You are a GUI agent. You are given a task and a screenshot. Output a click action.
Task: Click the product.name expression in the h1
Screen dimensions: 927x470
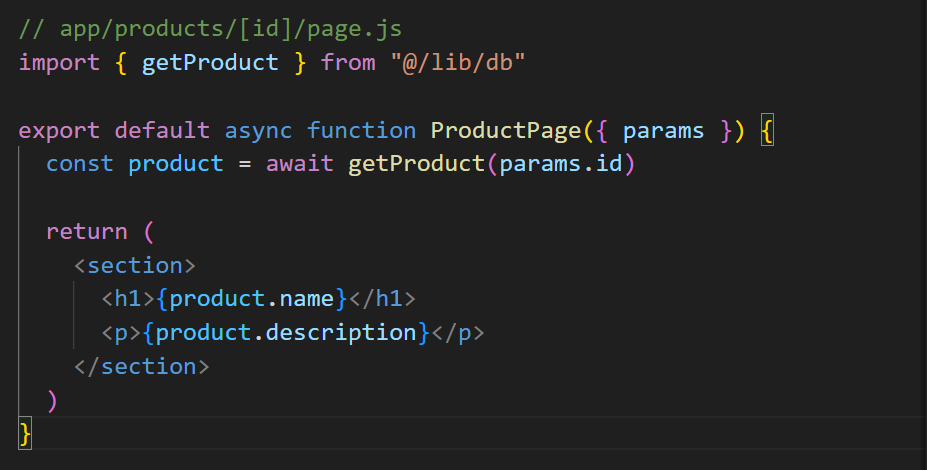pyautogui.click(x=251, y=299)
